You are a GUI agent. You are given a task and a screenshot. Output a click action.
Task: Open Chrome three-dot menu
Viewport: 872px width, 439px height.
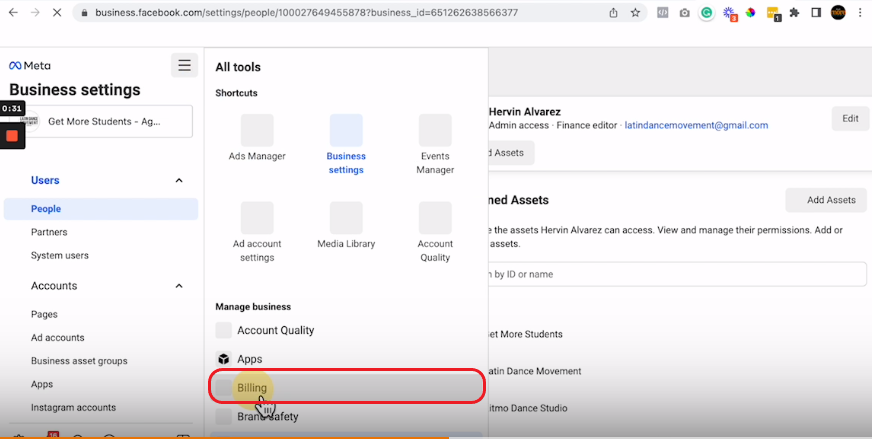[860, 12]
